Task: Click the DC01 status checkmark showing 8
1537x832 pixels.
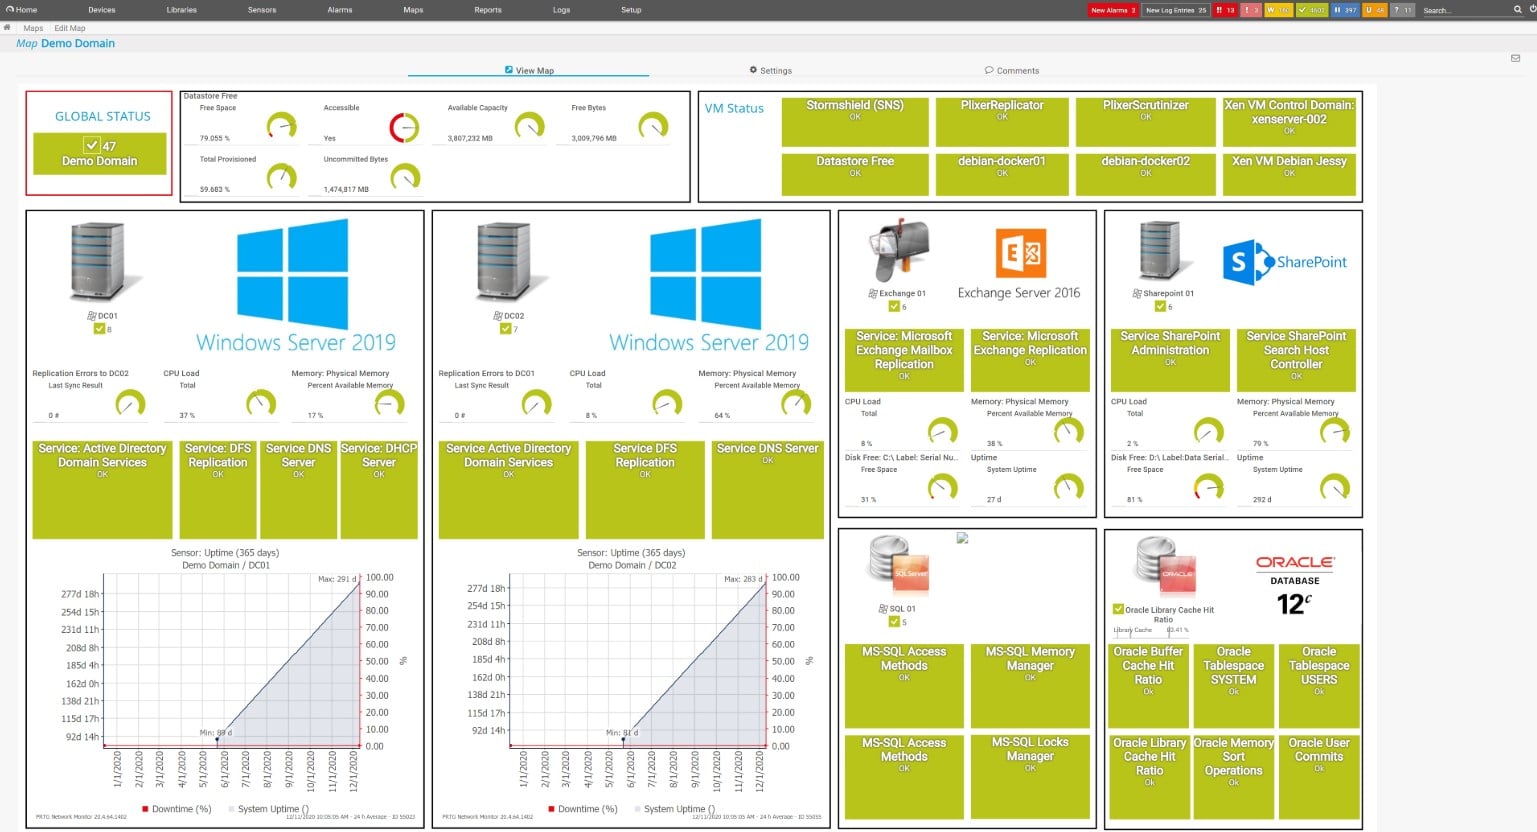Action: [99, 329]
